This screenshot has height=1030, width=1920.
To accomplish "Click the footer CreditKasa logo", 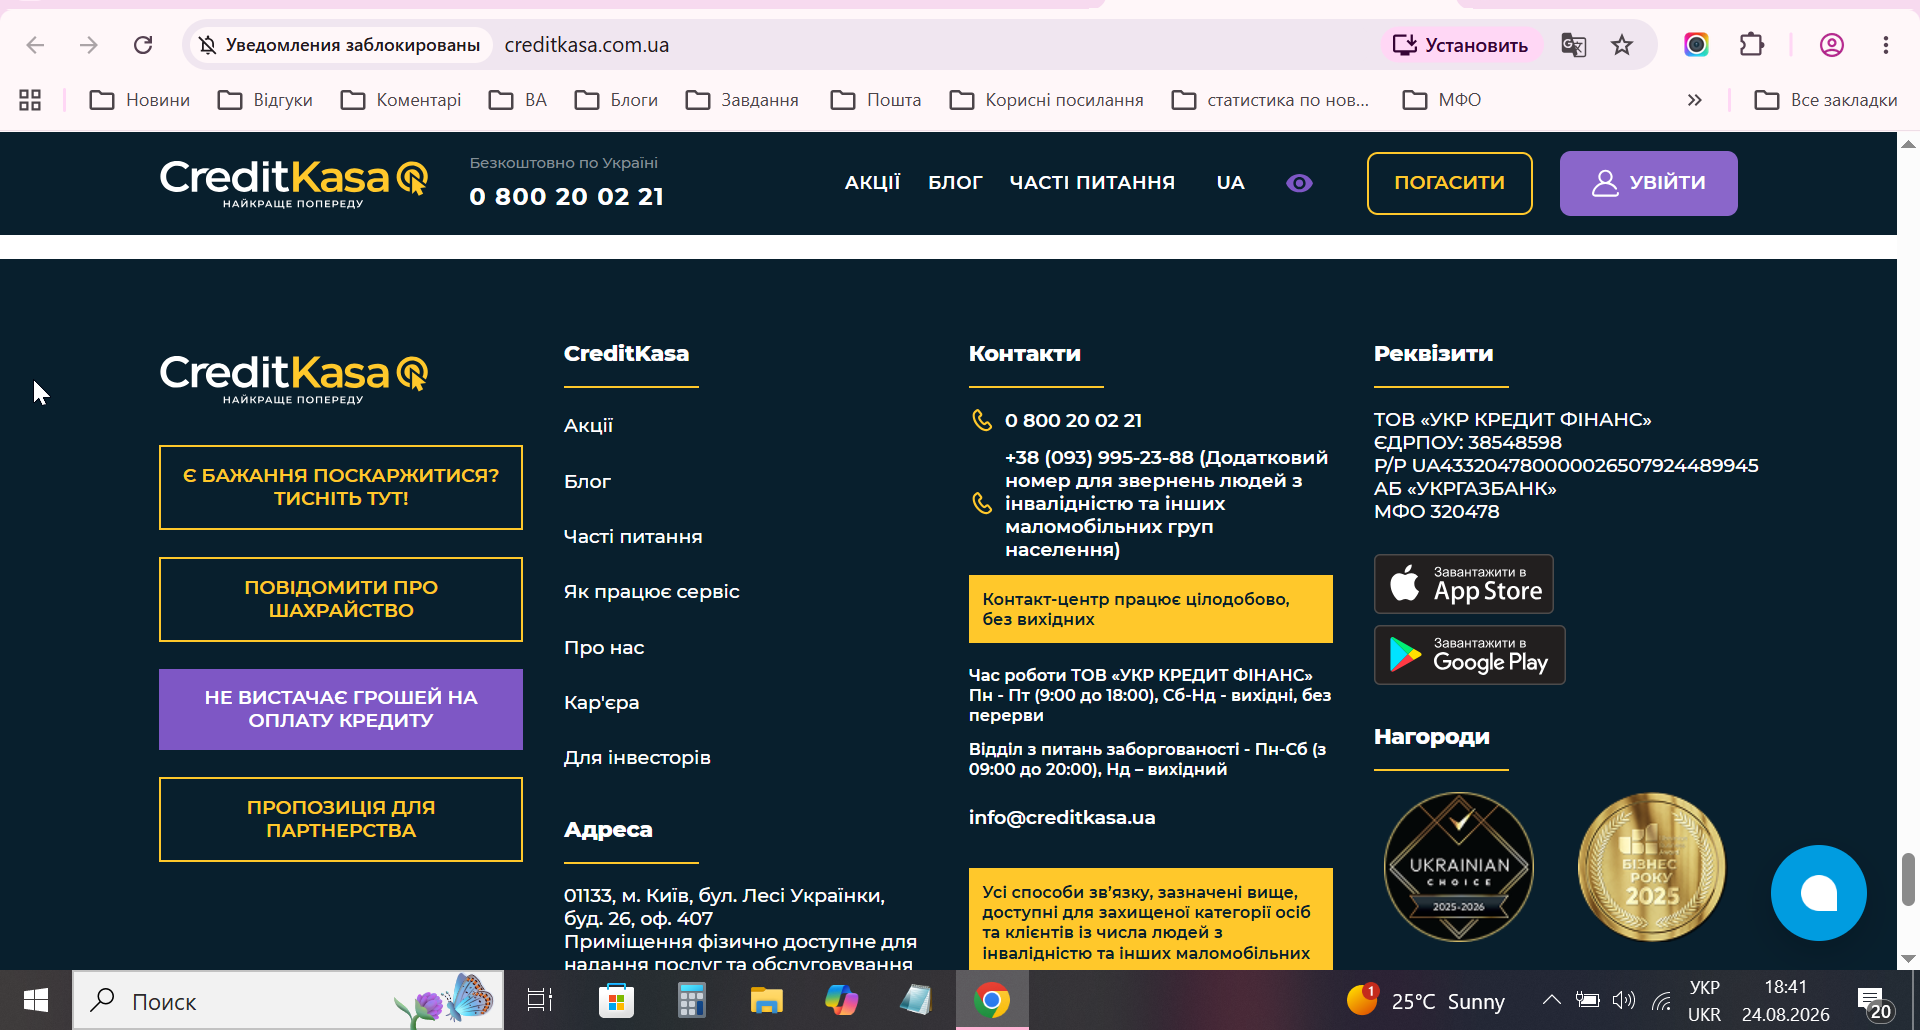I will click(294, 379).
